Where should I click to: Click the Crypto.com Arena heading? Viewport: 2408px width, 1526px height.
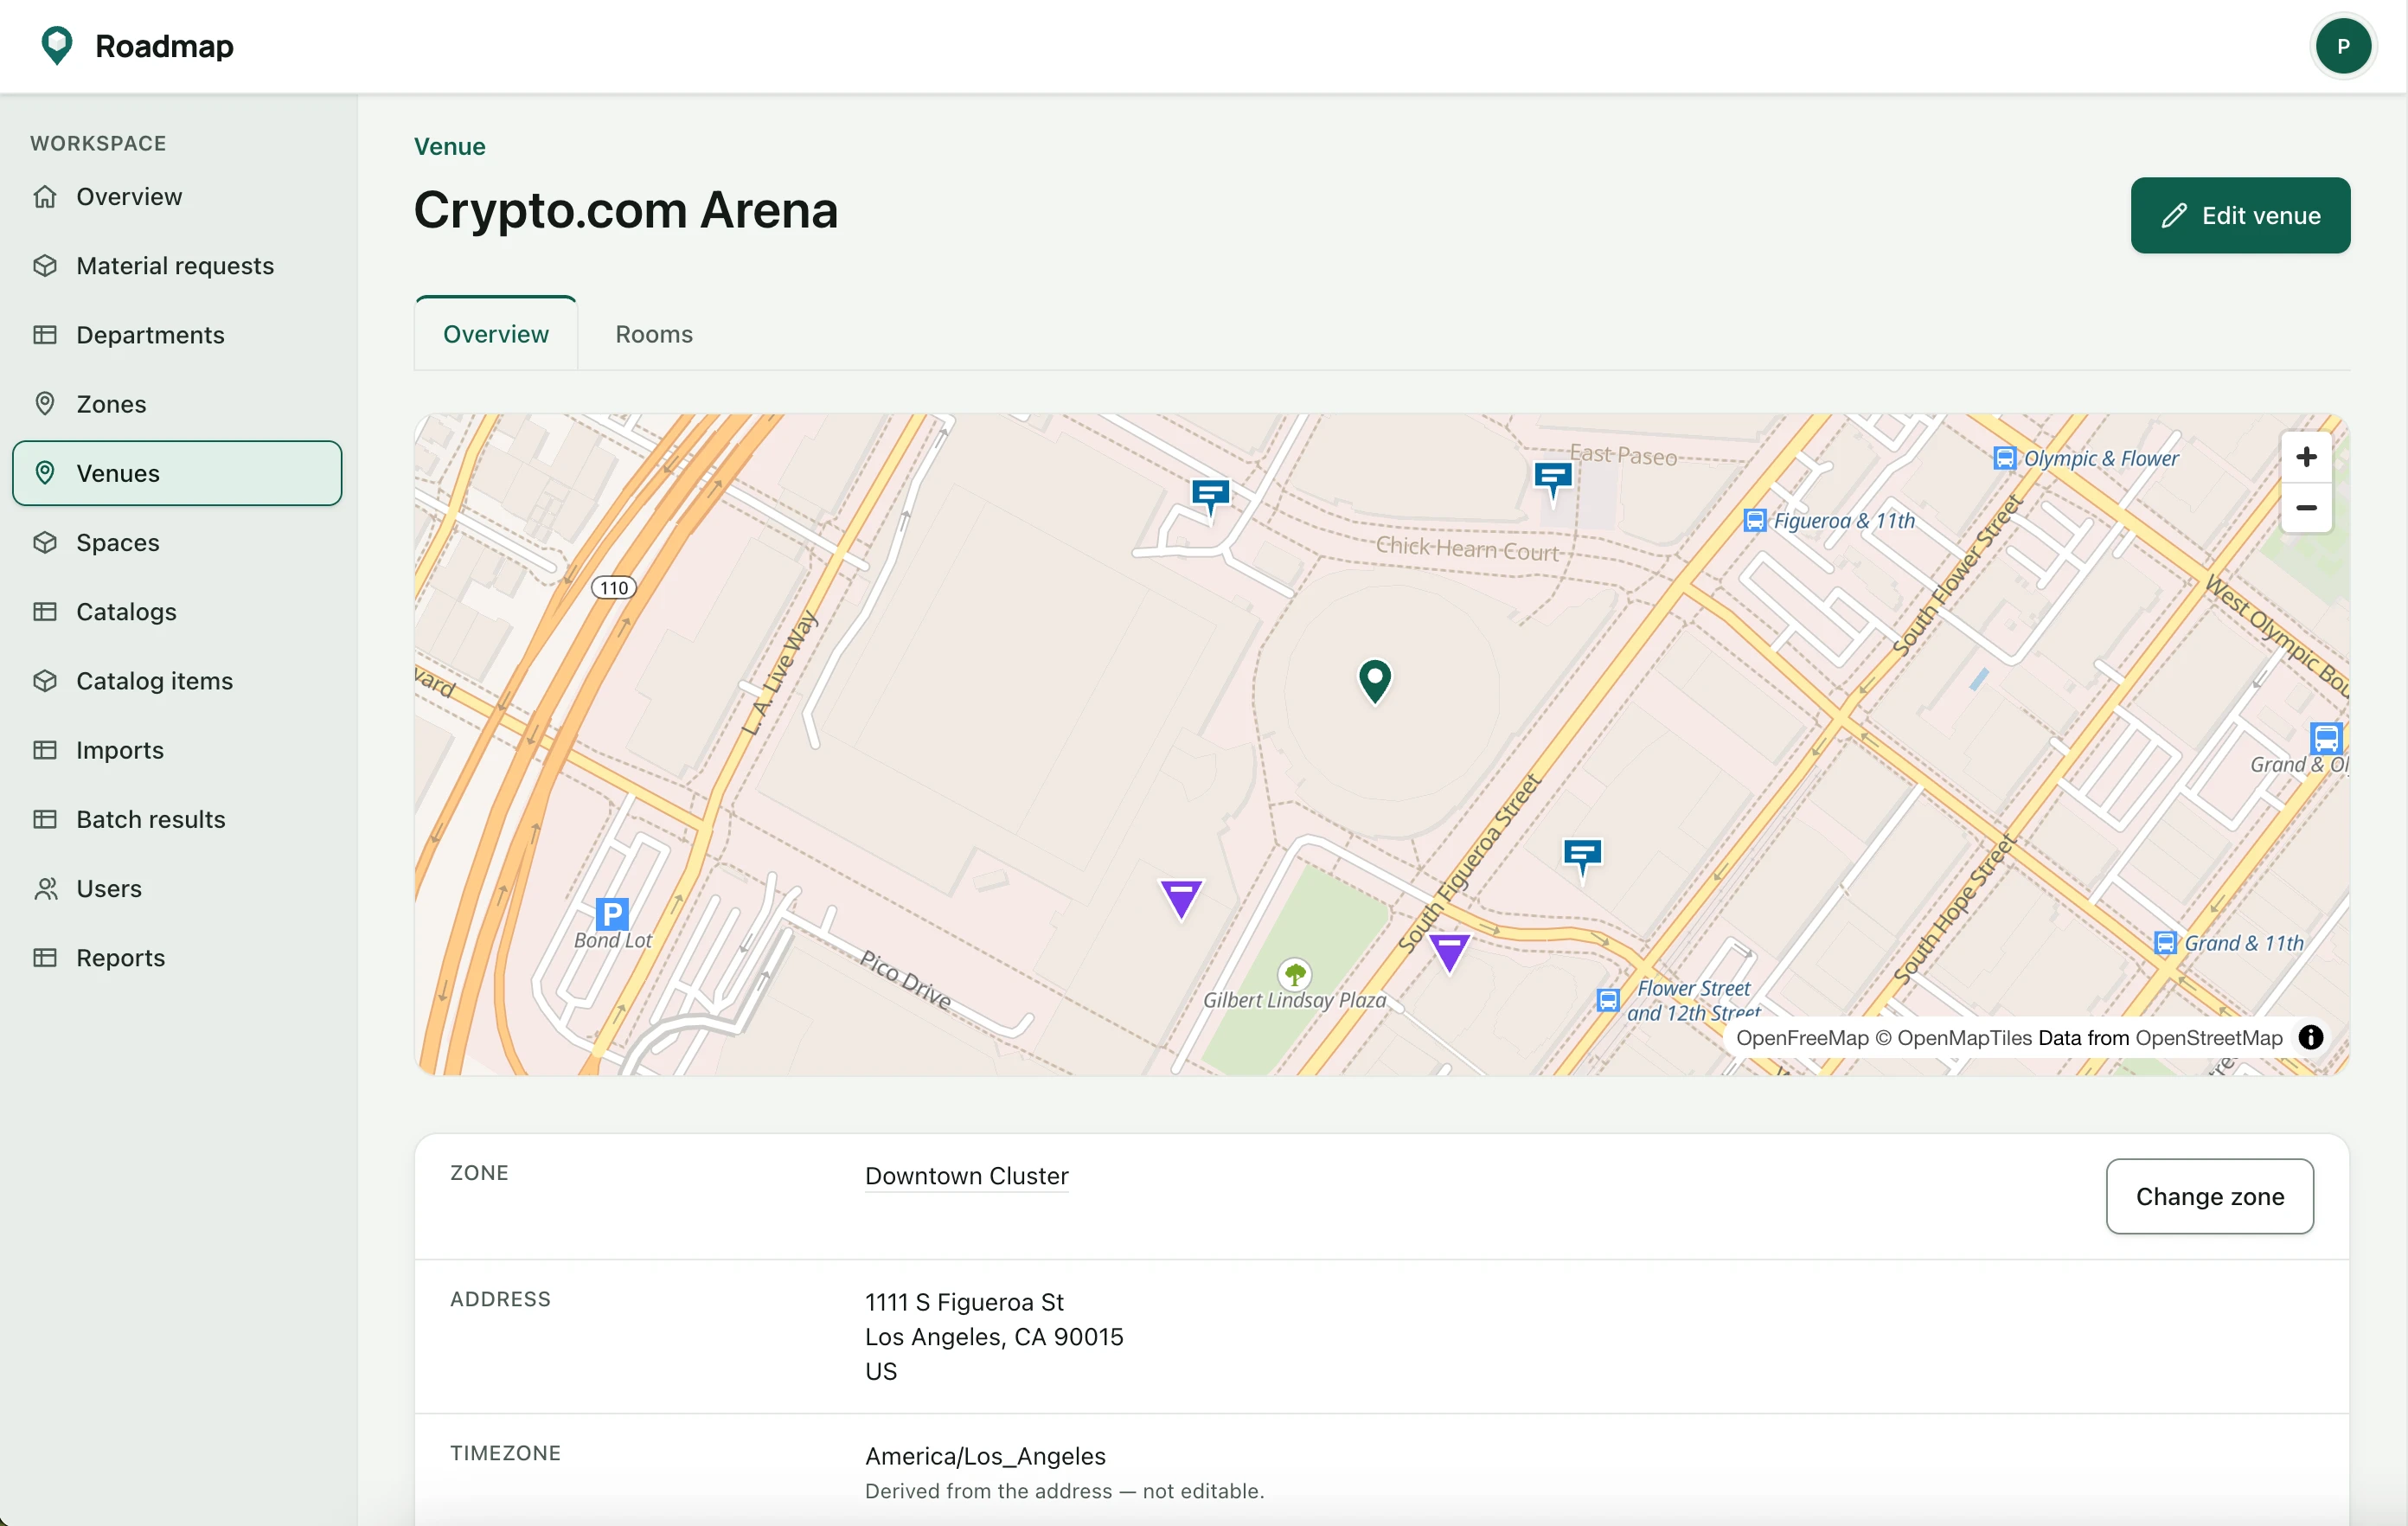(x=626, y=210)
